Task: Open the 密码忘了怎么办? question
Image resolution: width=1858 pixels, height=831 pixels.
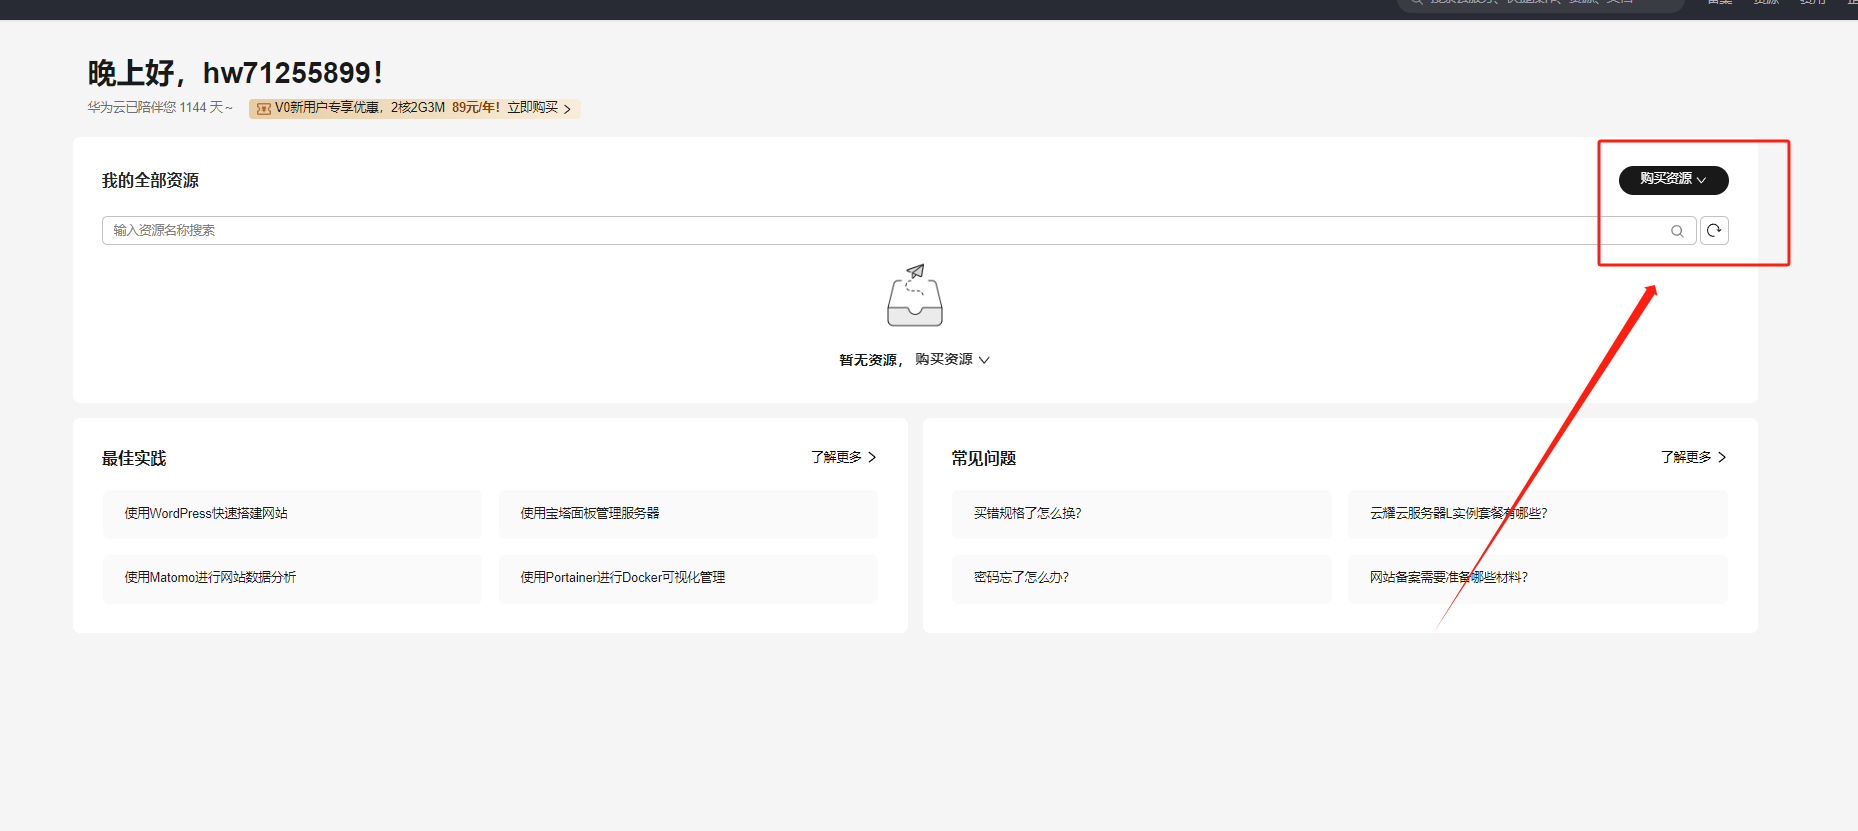Action: (x=1141, y=578)
